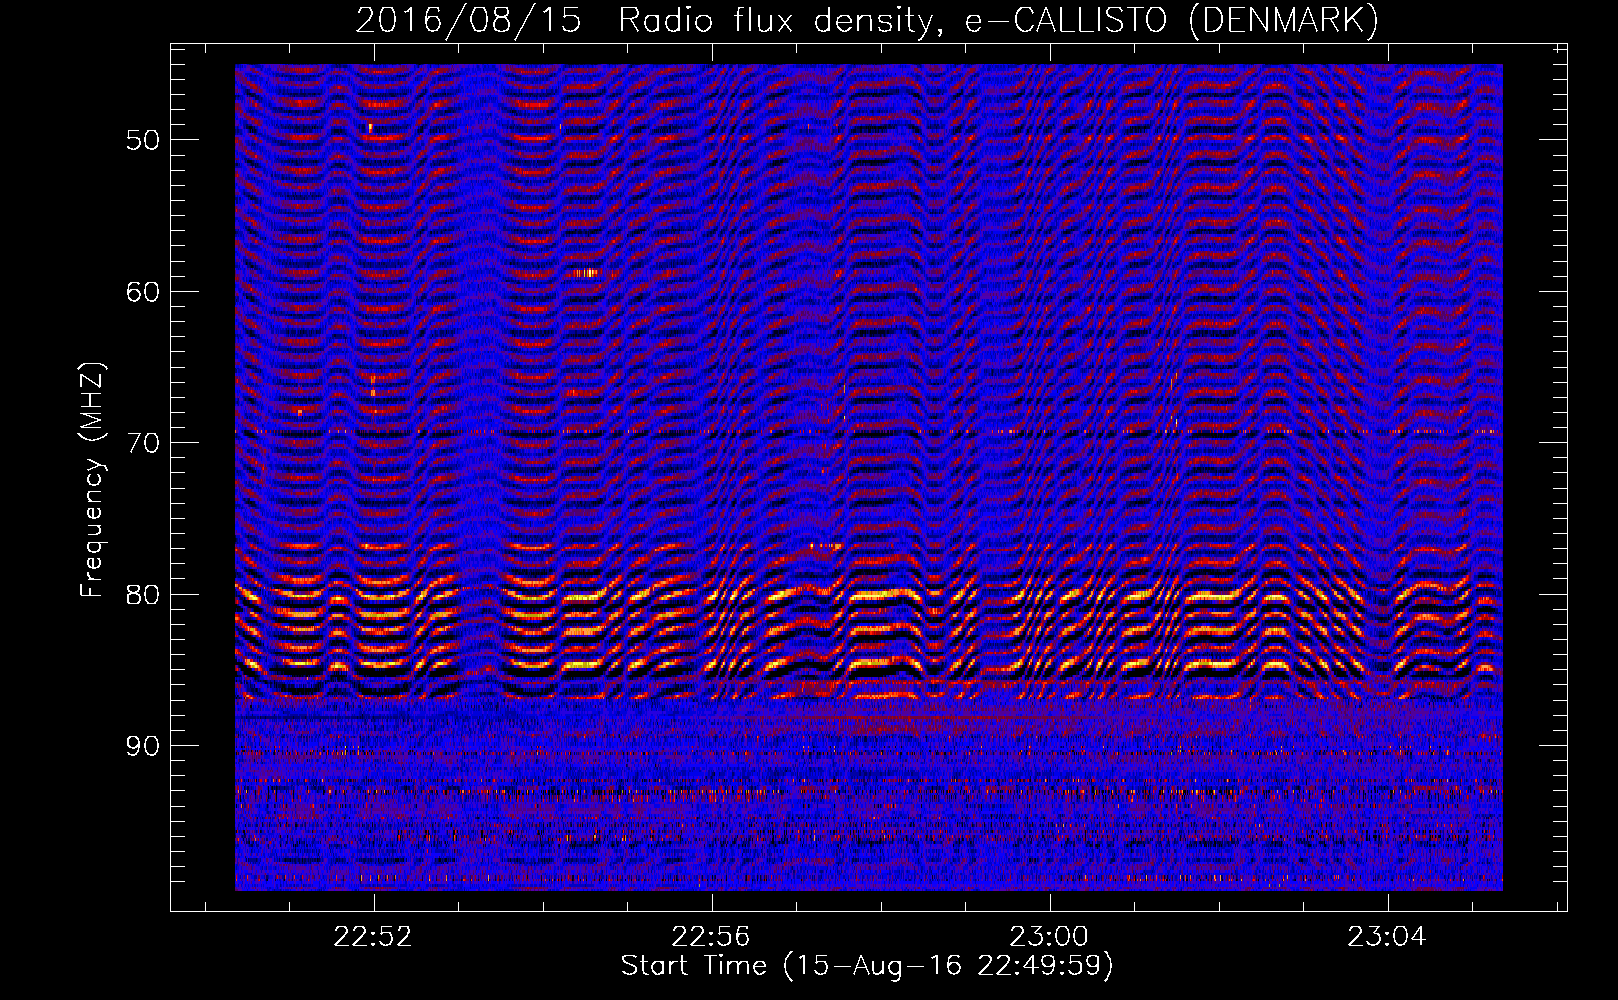Click the plot title 'Radio flux density, e-CALLISTO (DENMARK)'
1618x1000 pixels.
(x=998, y=21)
